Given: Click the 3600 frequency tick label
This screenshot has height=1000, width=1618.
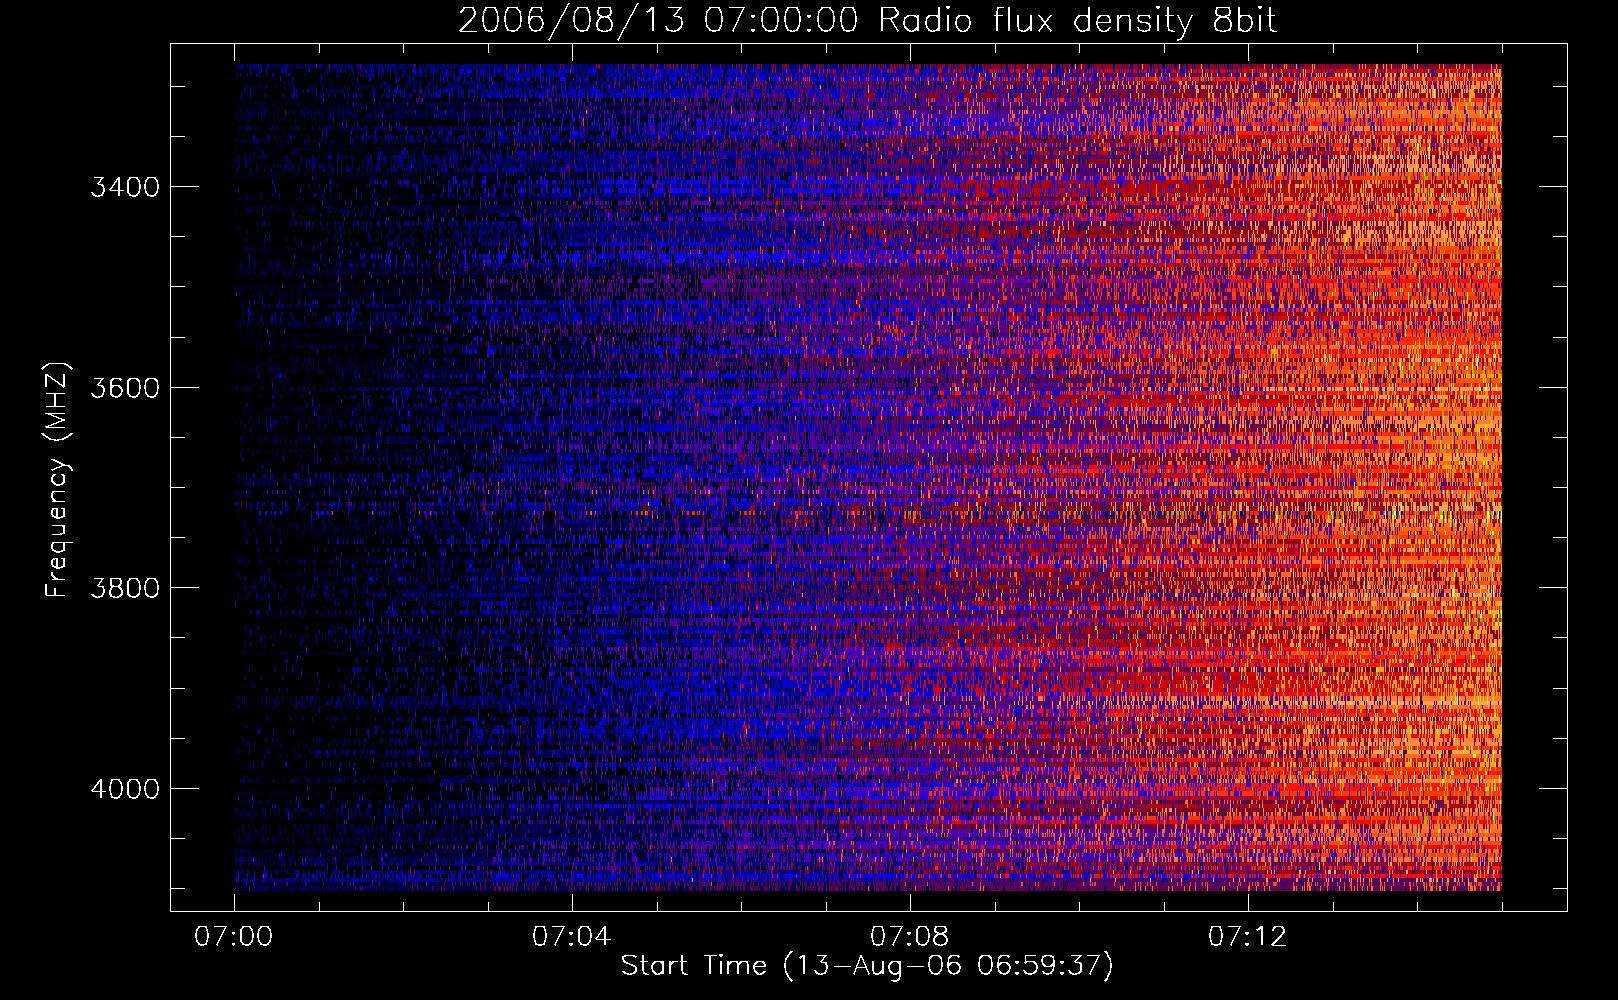Looking at the screenshot, I should pos(125,387).
